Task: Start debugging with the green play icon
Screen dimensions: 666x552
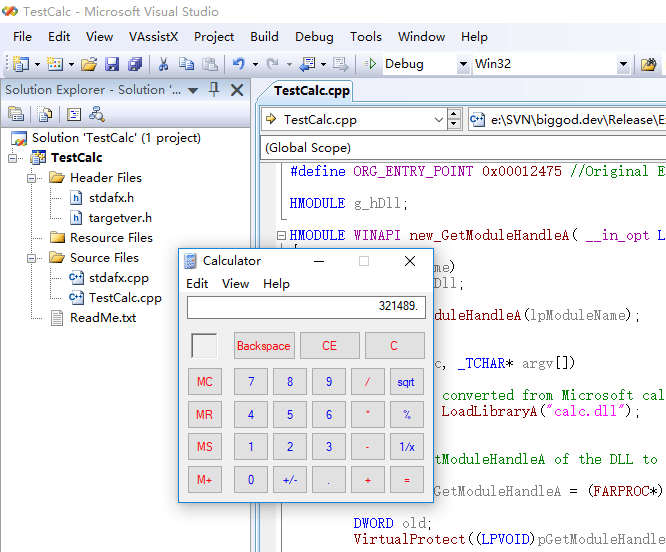Action: [x=370, y=64]
